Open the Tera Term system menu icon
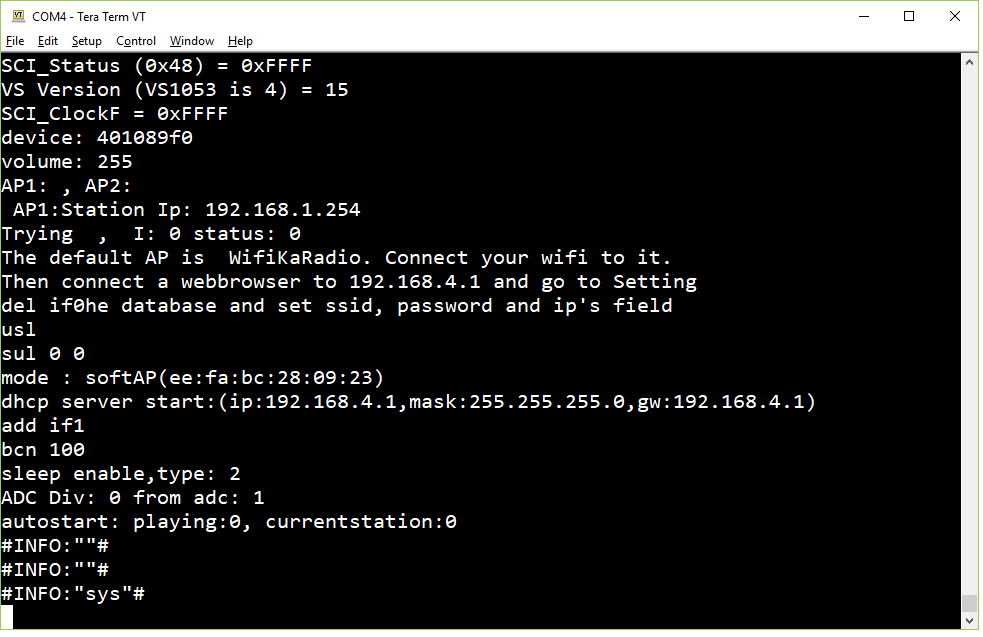Screen dimensions: 983x637 tap(19, 16)
